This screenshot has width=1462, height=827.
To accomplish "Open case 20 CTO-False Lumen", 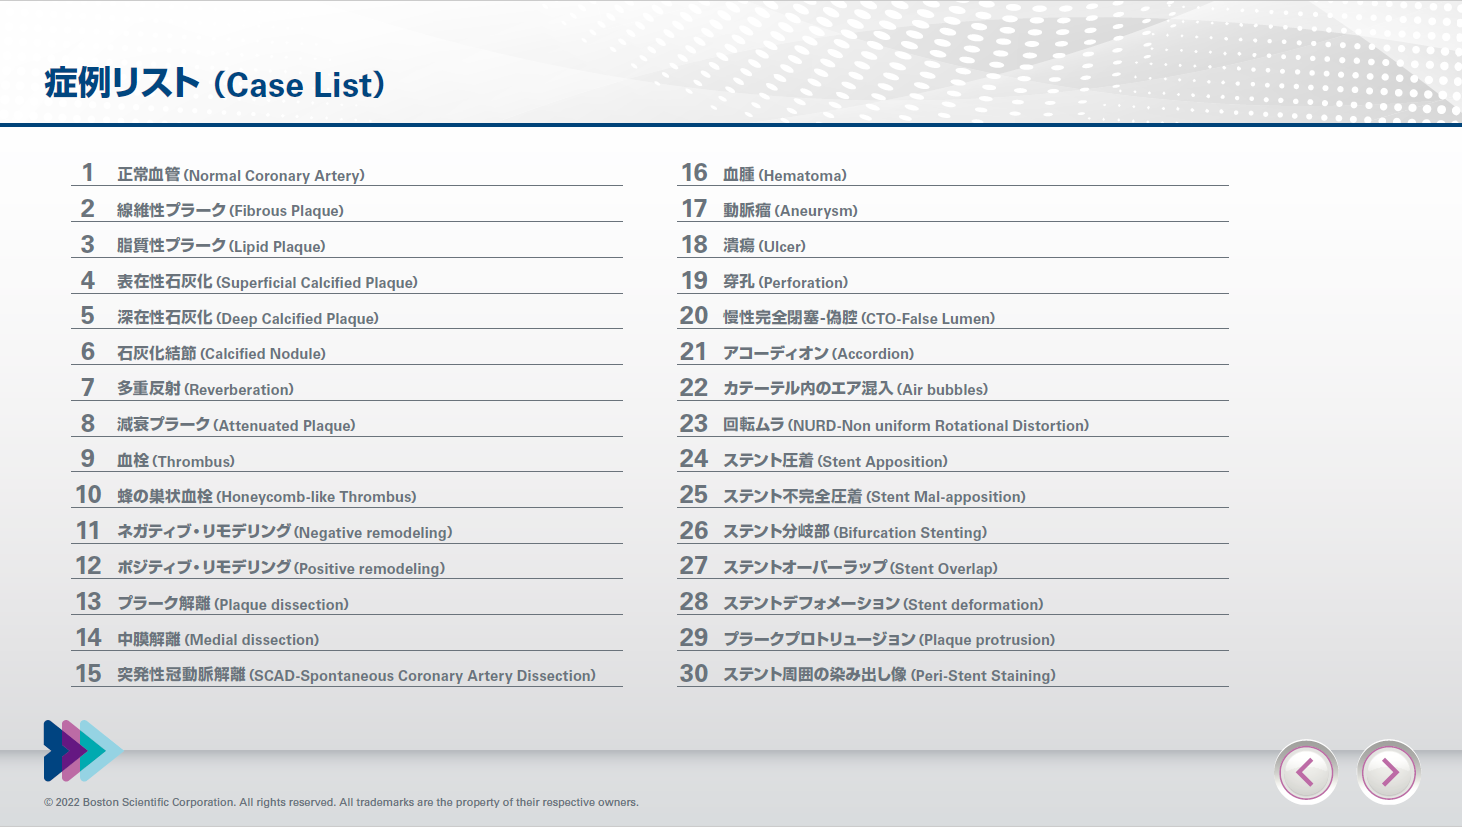I will (858, 318).
